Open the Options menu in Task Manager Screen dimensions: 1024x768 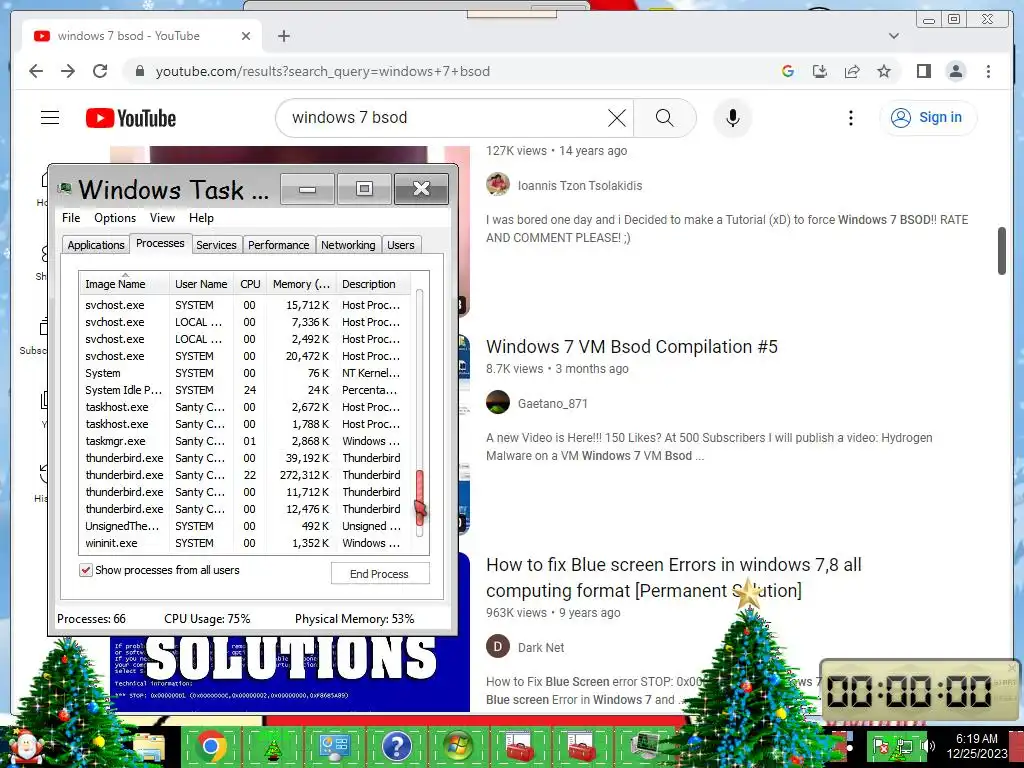[x=115, y=217]
